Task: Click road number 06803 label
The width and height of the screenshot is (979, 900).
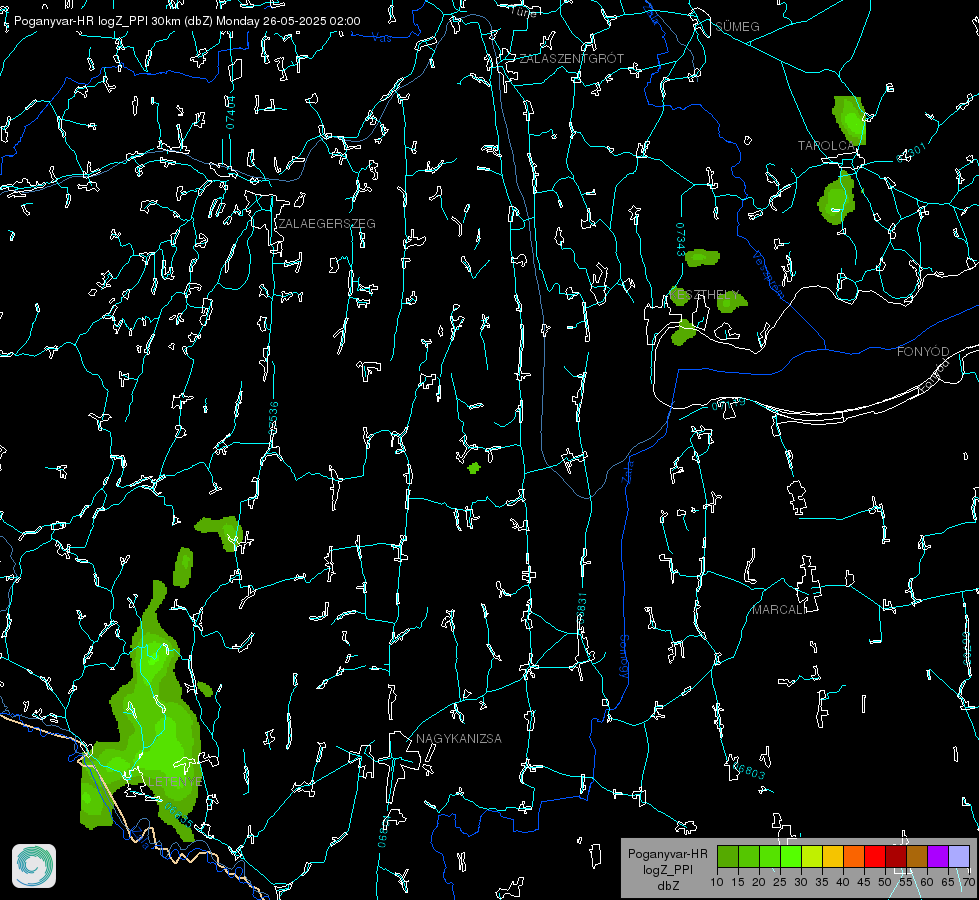Action: pyautogui.click(x=747, y=770)
